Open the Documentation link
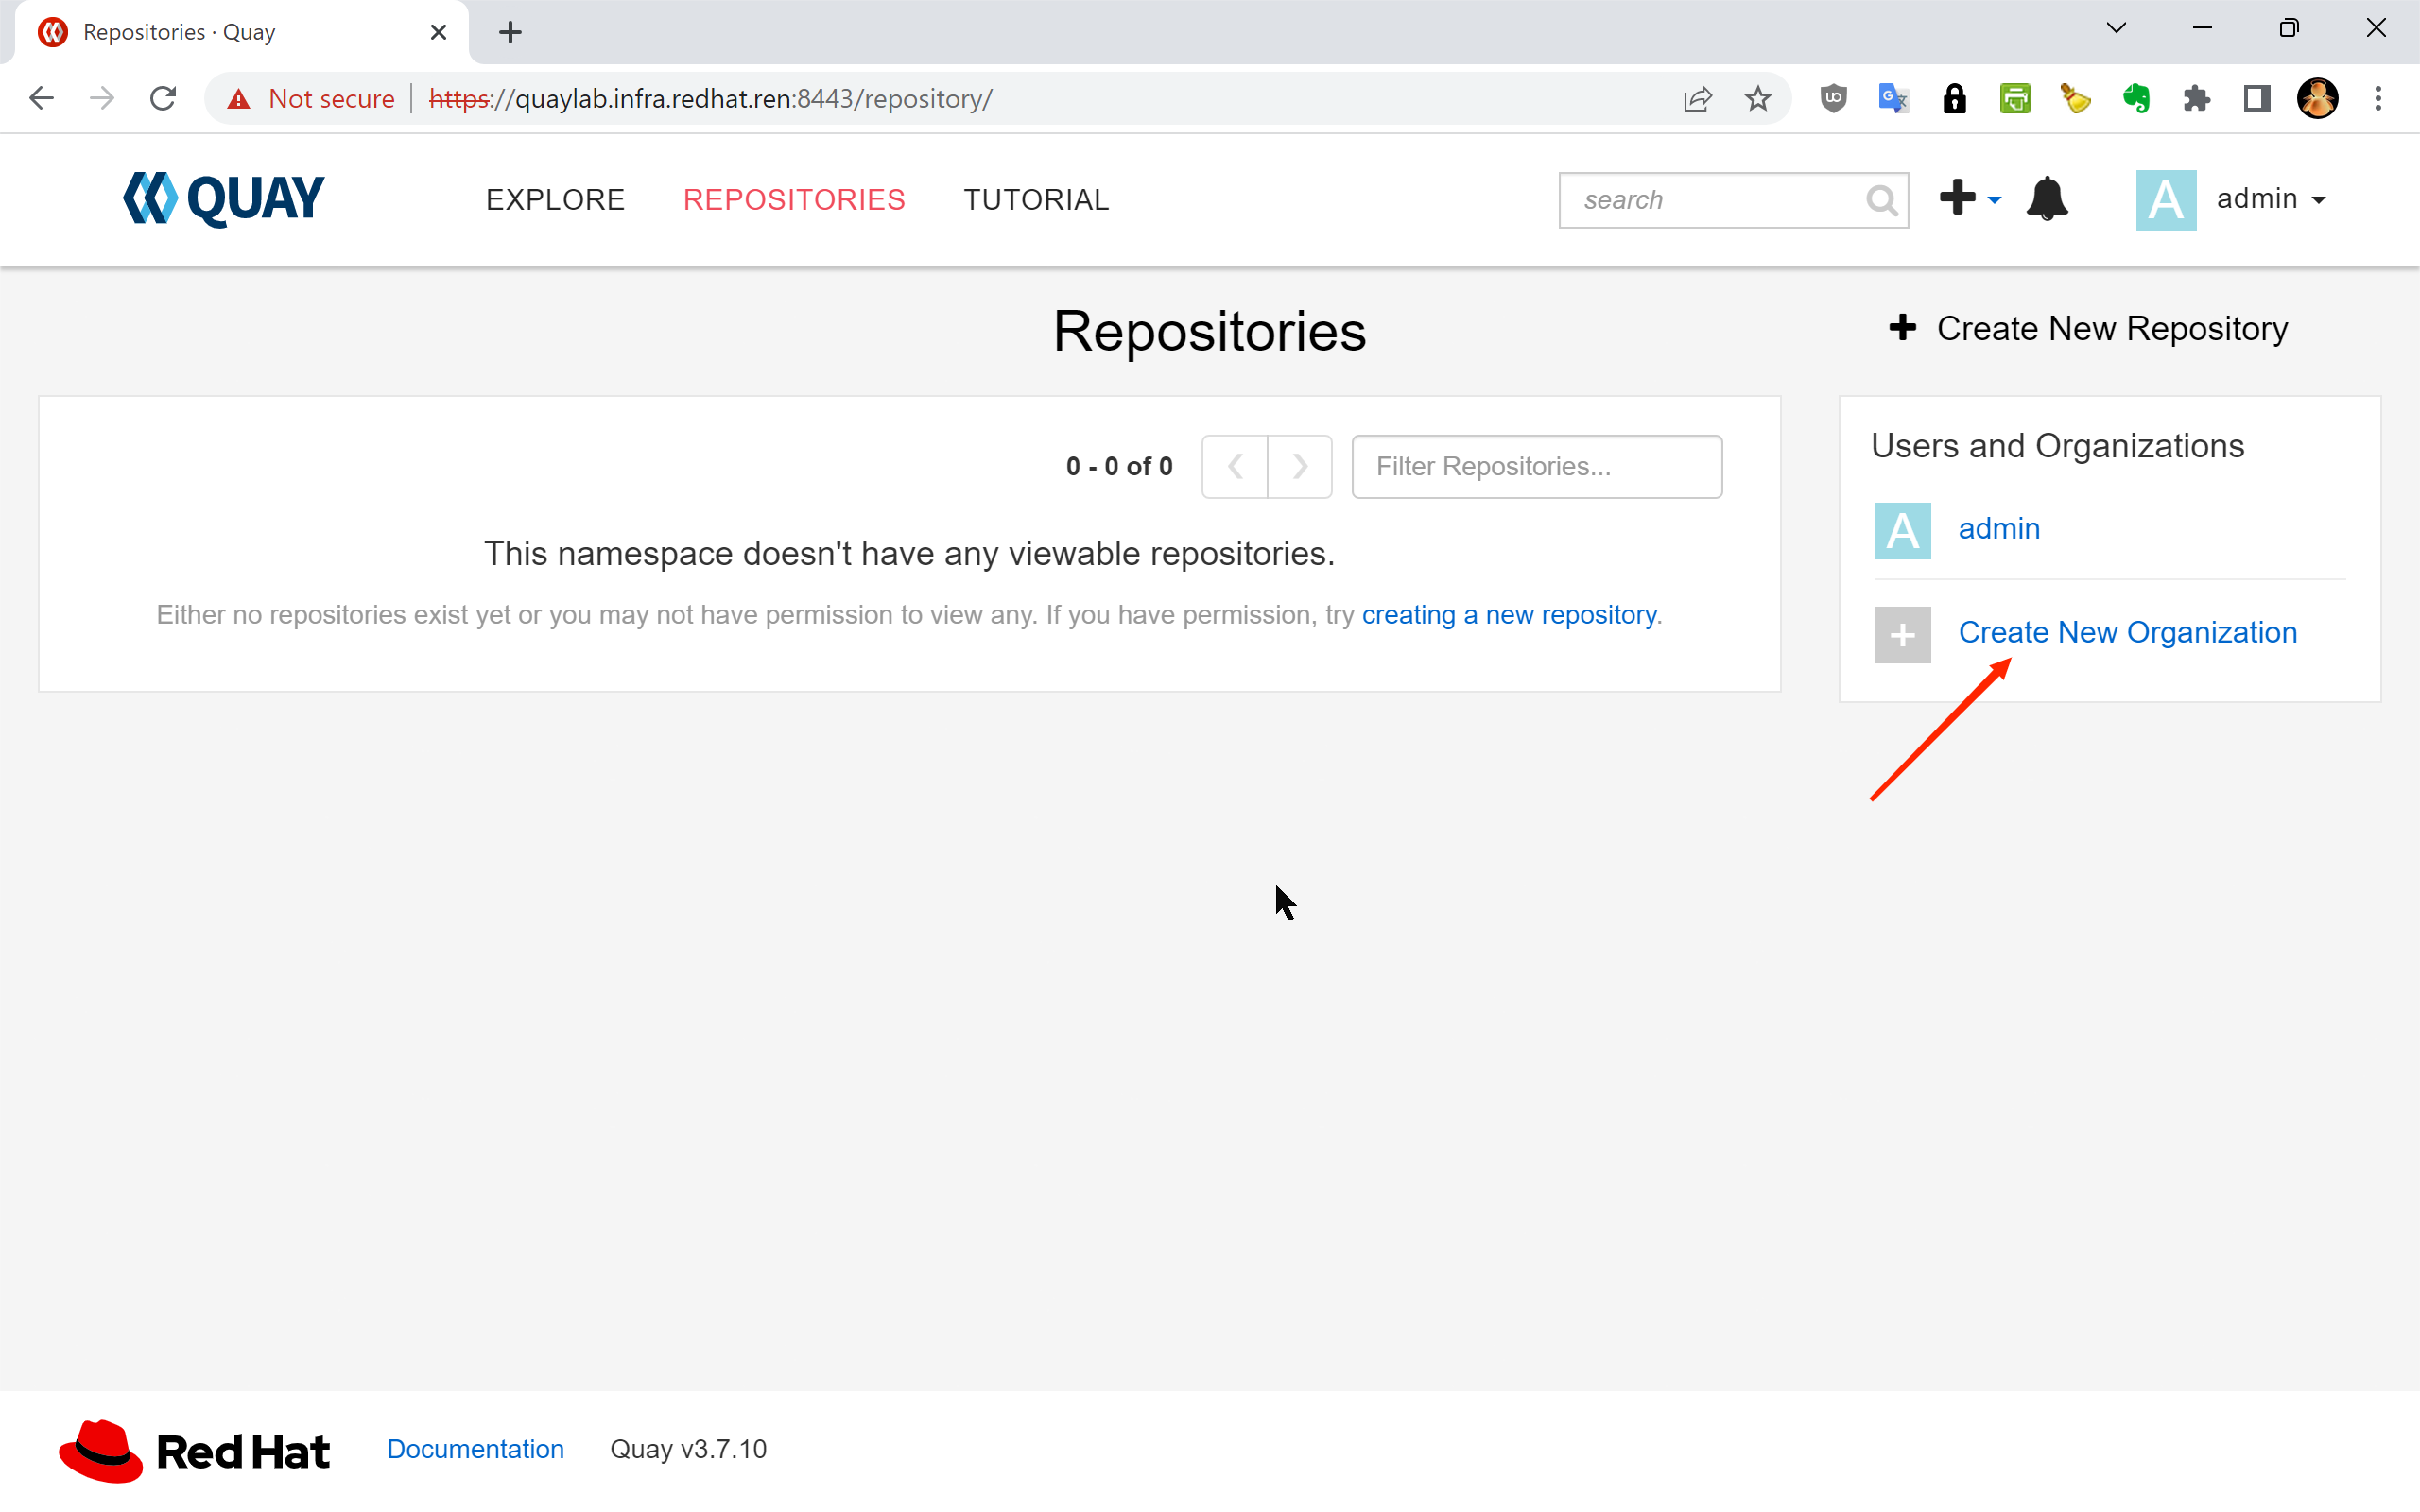The height and width of the screenshot is (1512, 2420). point(475,1449)
